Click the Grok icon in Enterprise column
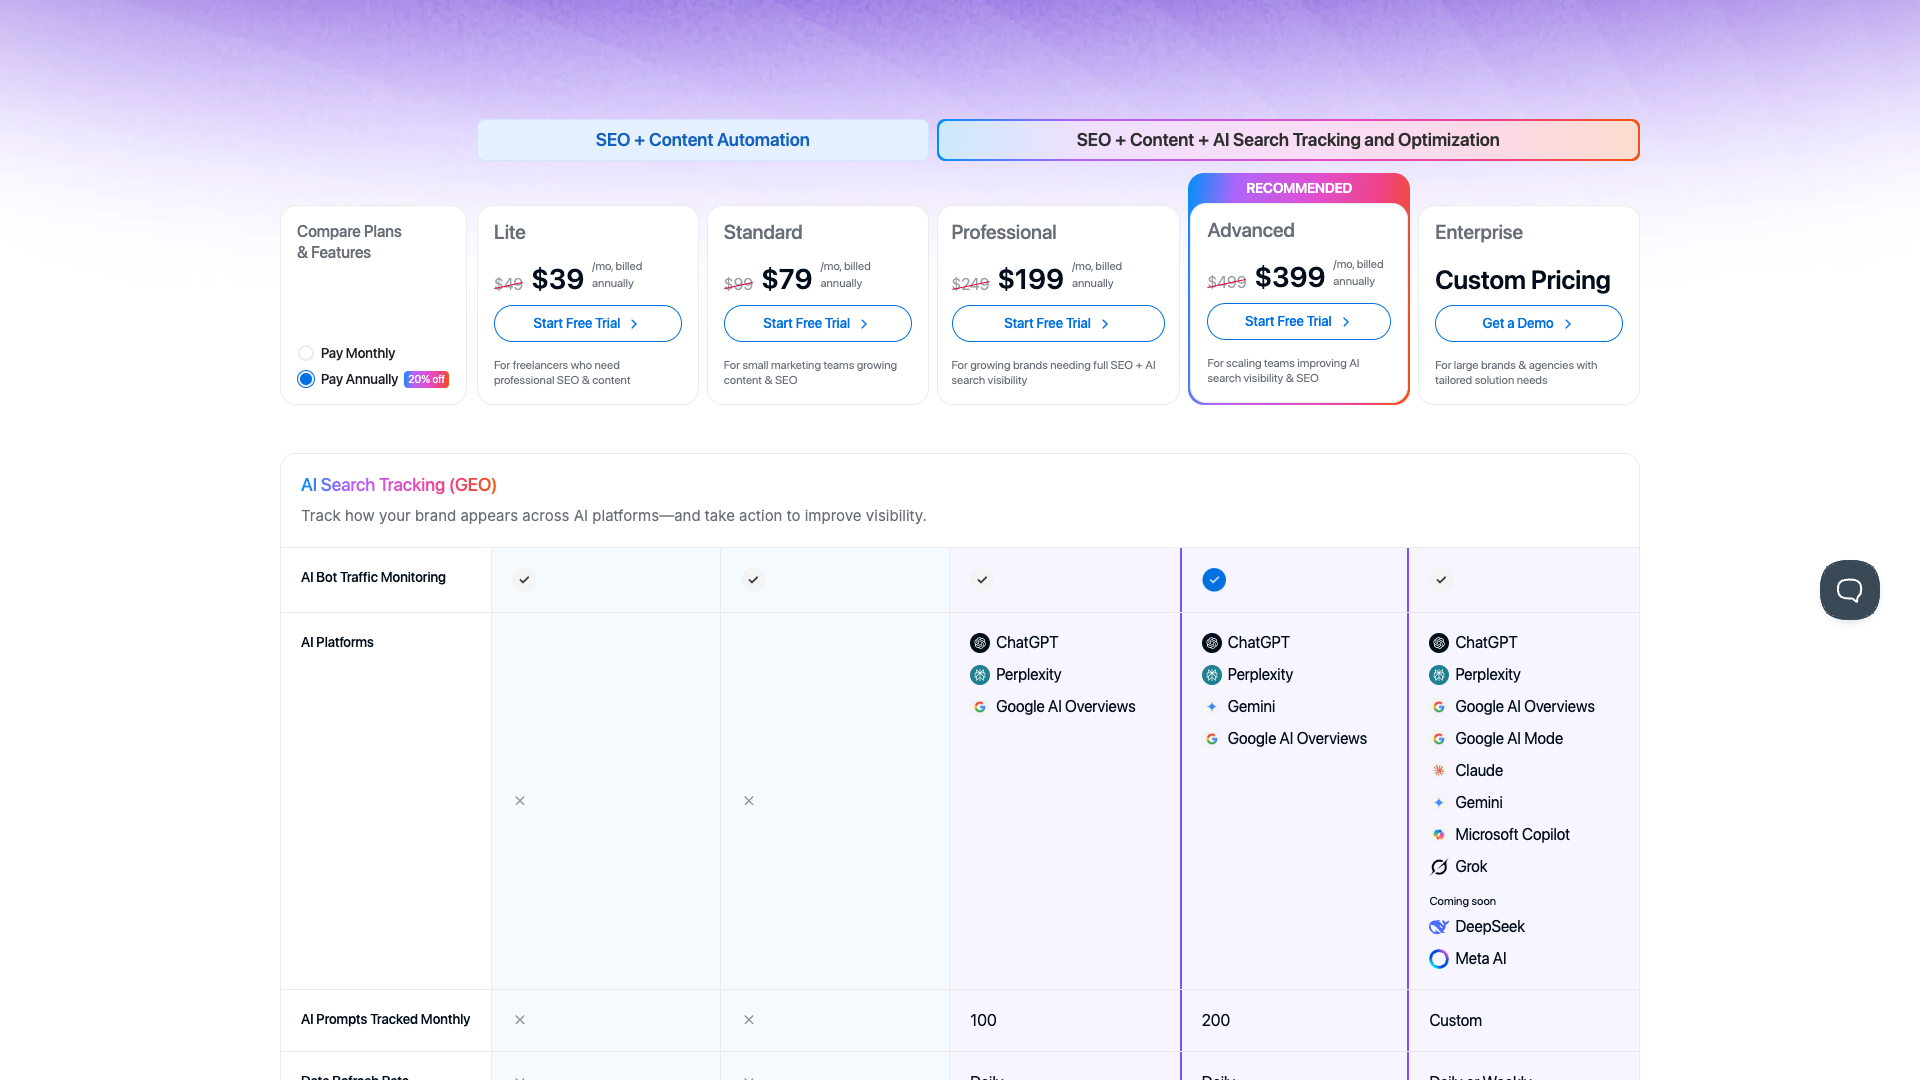The image size is (1920, 1080). 1439,866
